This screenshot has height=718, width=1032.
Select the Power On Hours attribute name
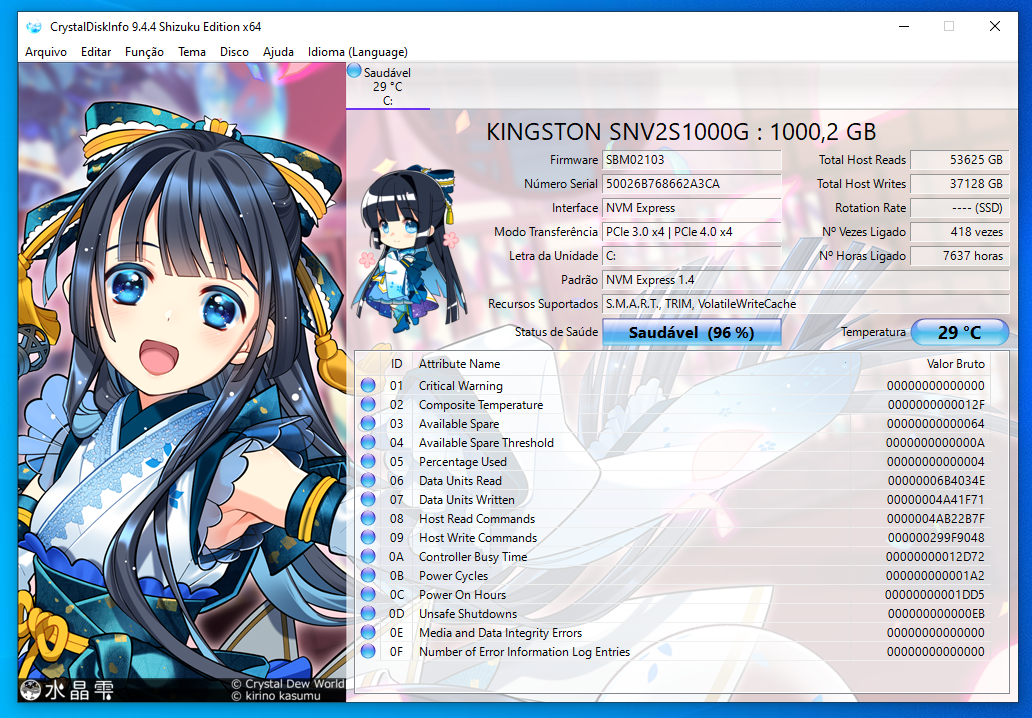463,595
